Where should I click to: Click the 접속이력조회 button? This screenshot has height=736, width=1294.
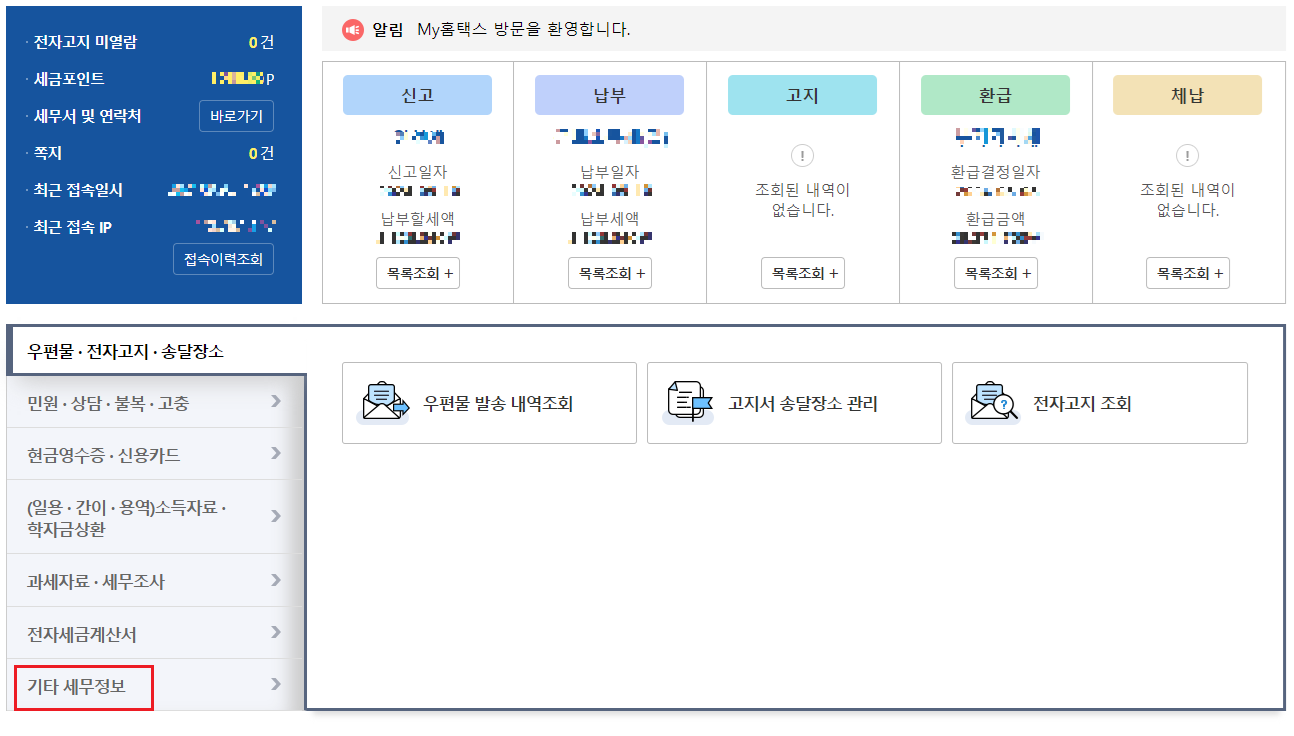223,259
